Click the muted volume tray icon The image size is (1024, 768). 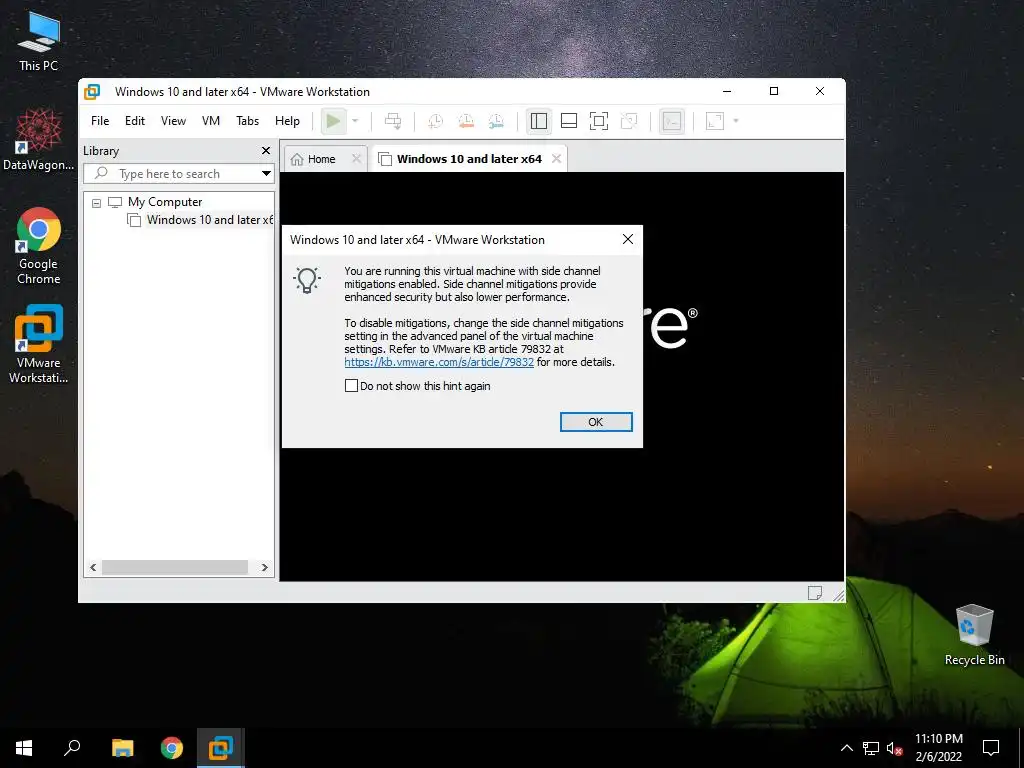pos(894,748)
